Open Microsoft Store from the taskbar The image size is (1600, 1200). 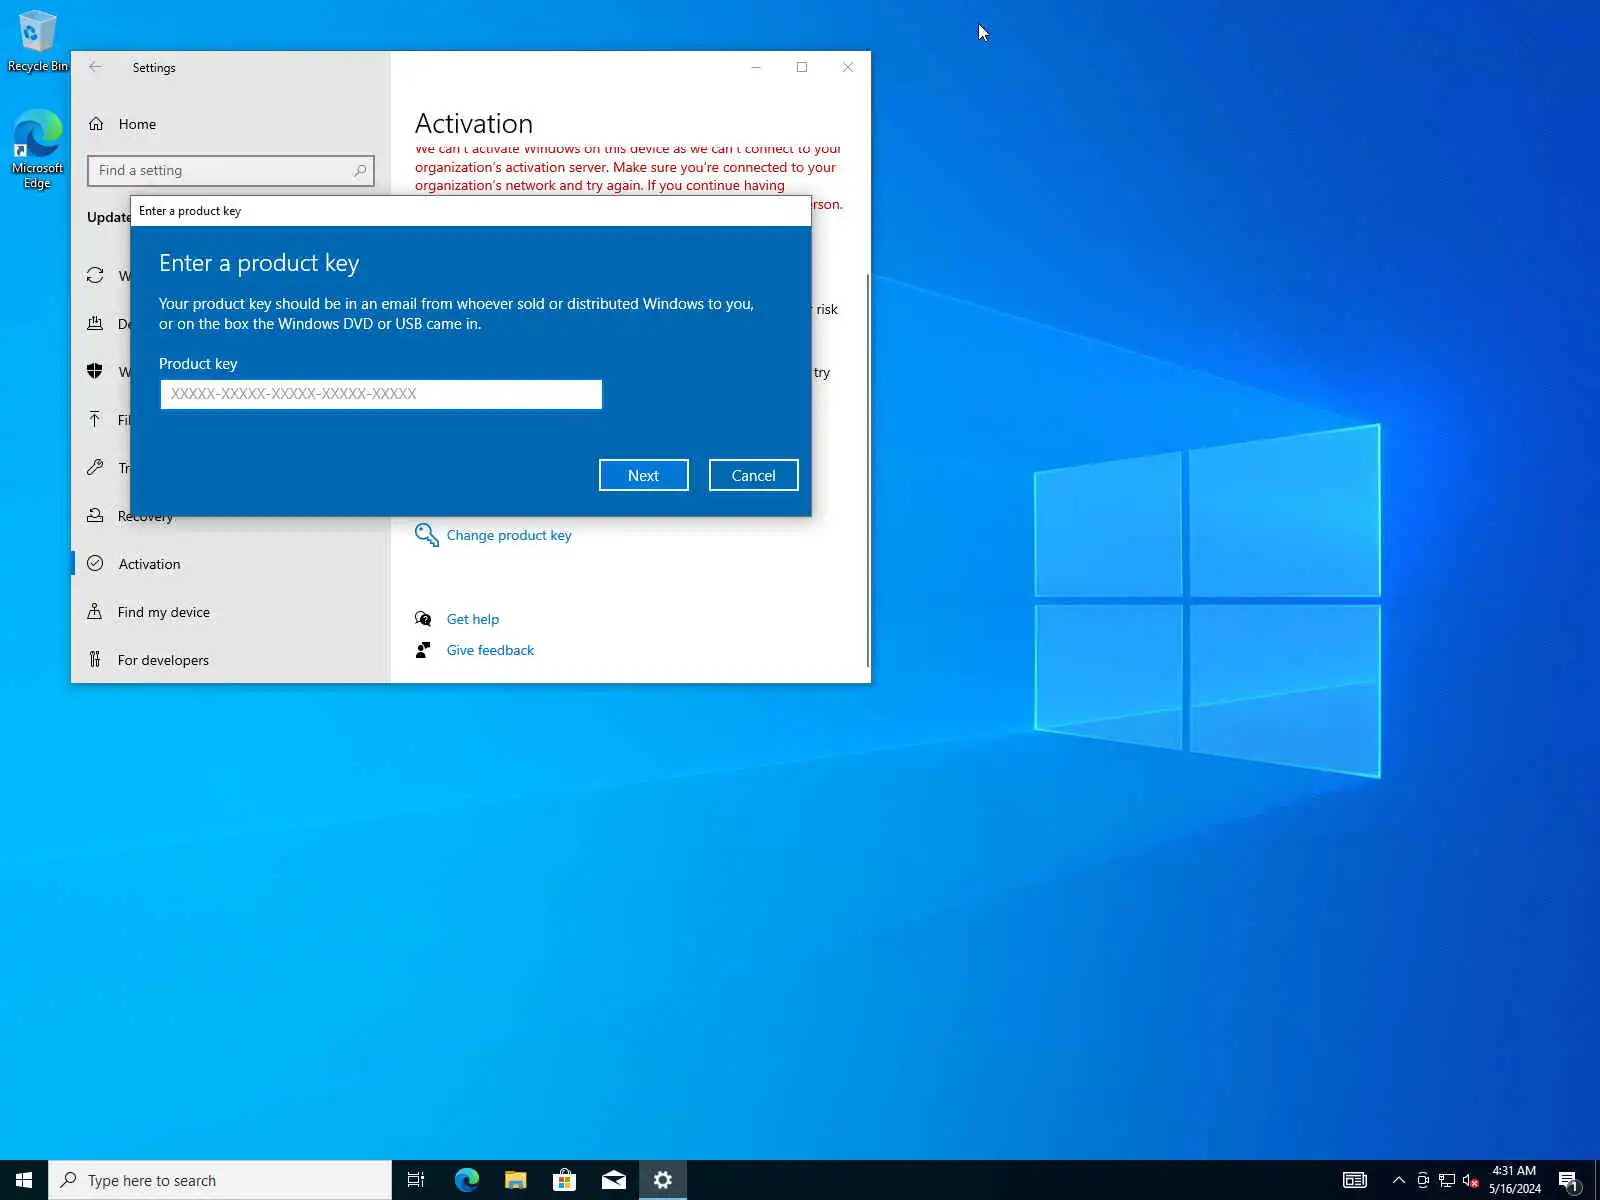pos(564,1180)
